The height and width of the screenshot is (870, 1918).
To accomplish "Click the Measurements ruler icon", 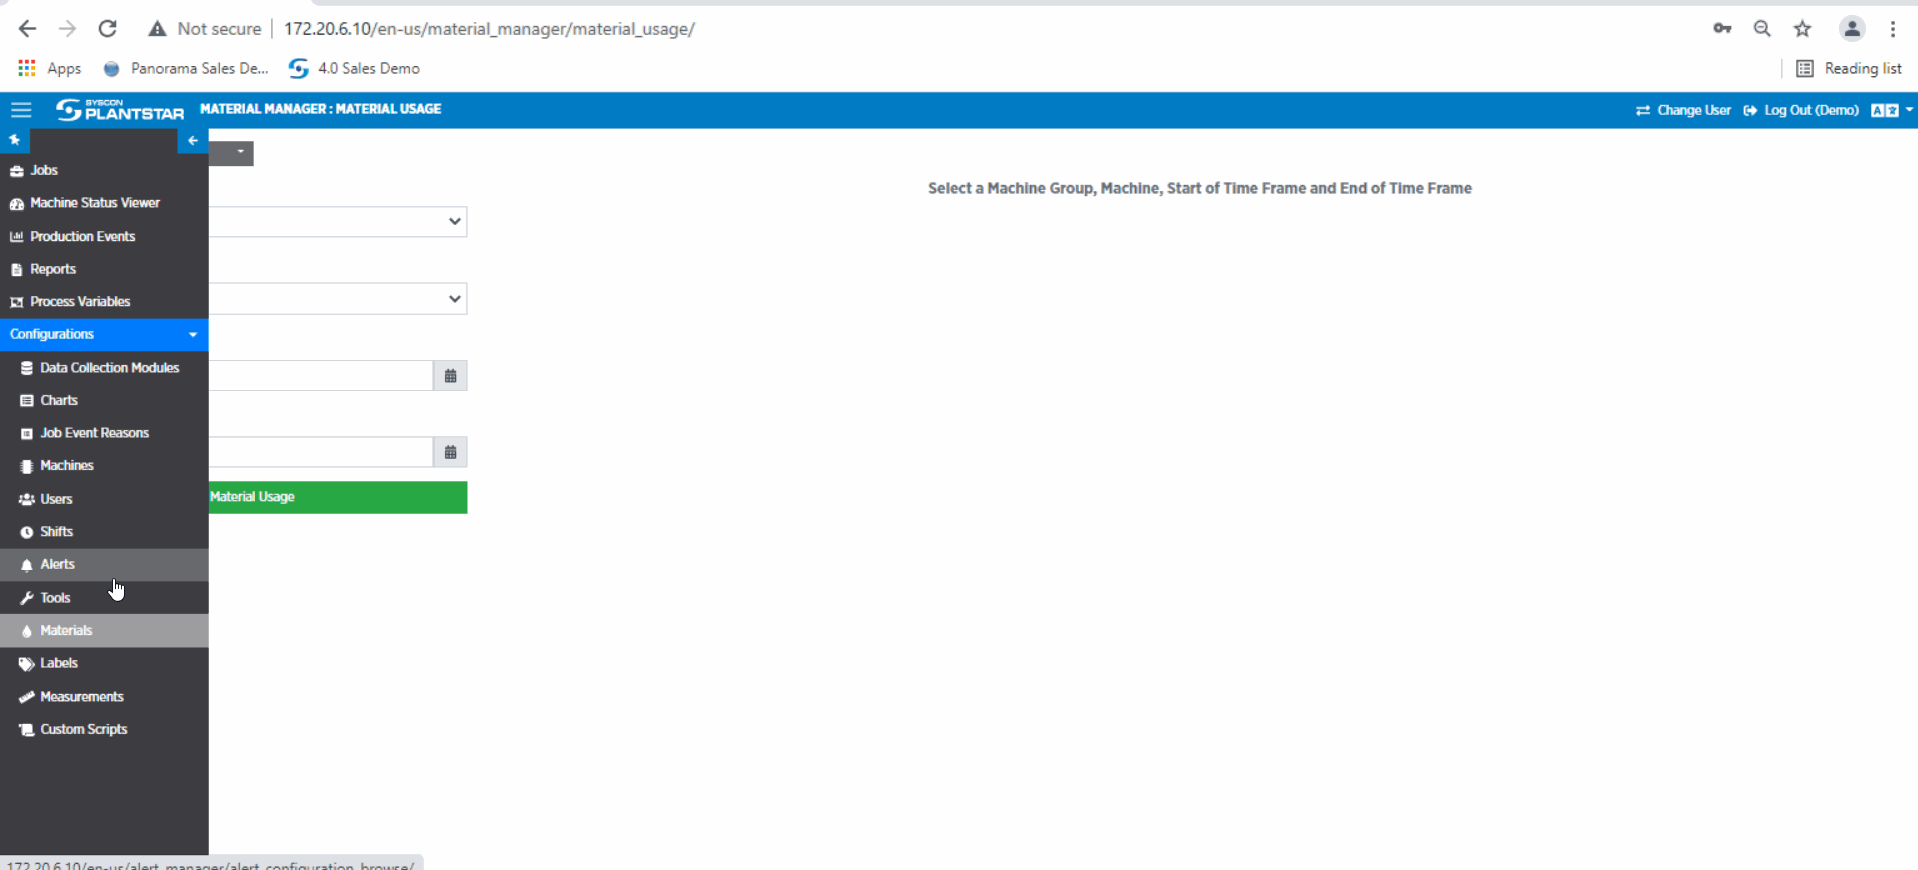I will (27, 697).
